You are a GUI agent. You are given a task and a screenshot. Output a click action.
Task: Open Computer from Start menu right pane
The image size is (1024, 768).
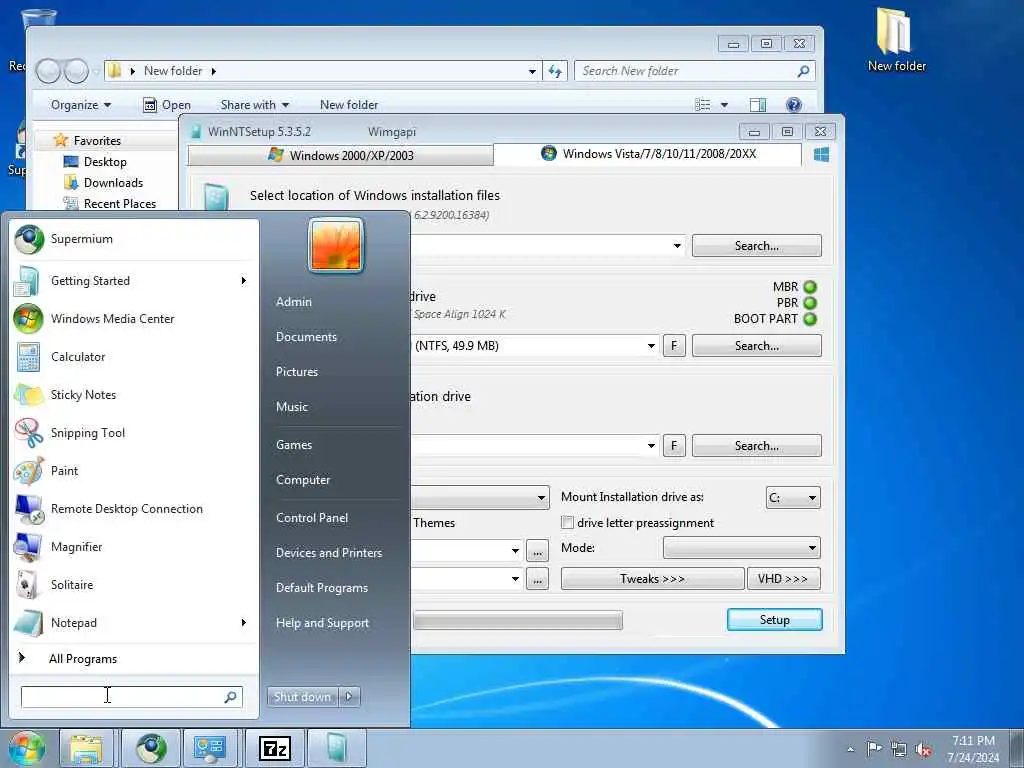pos(303,480)
